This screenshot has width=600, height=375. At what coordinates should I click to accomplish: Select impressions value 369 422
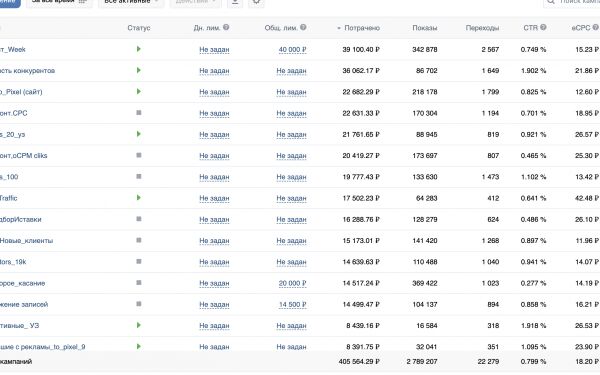click(425, 283)
